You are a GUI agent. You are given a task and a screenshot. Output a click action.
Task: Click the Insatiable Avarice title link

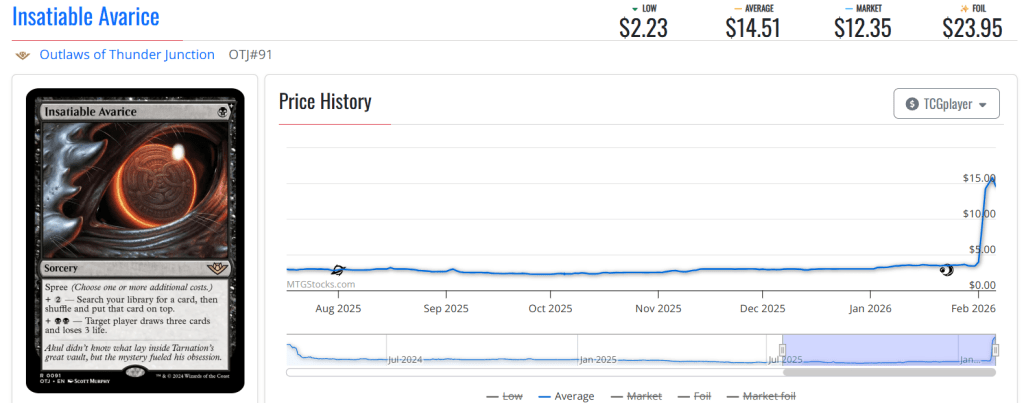click(85, 17)
